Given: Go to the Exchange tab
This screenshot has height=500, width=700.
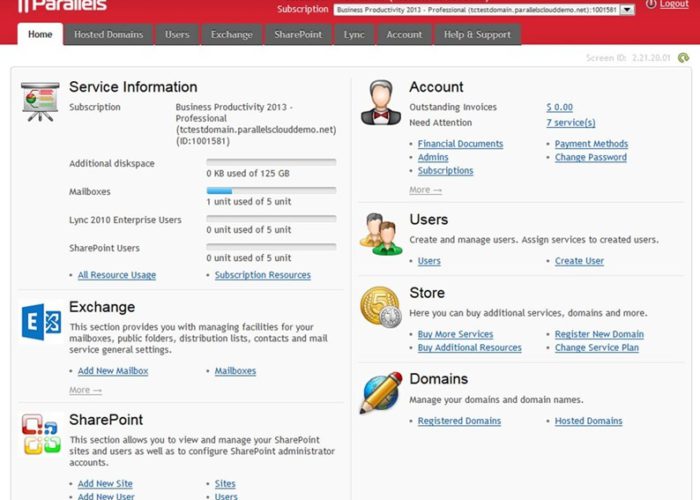Looking at the screenshot, I should [232, 34].
